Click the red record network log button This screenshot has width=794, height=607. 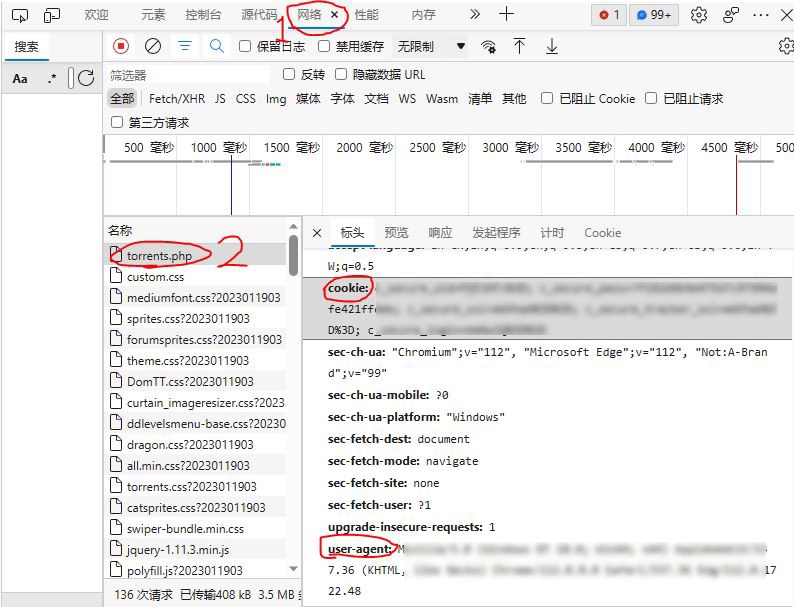click(121, 46)
